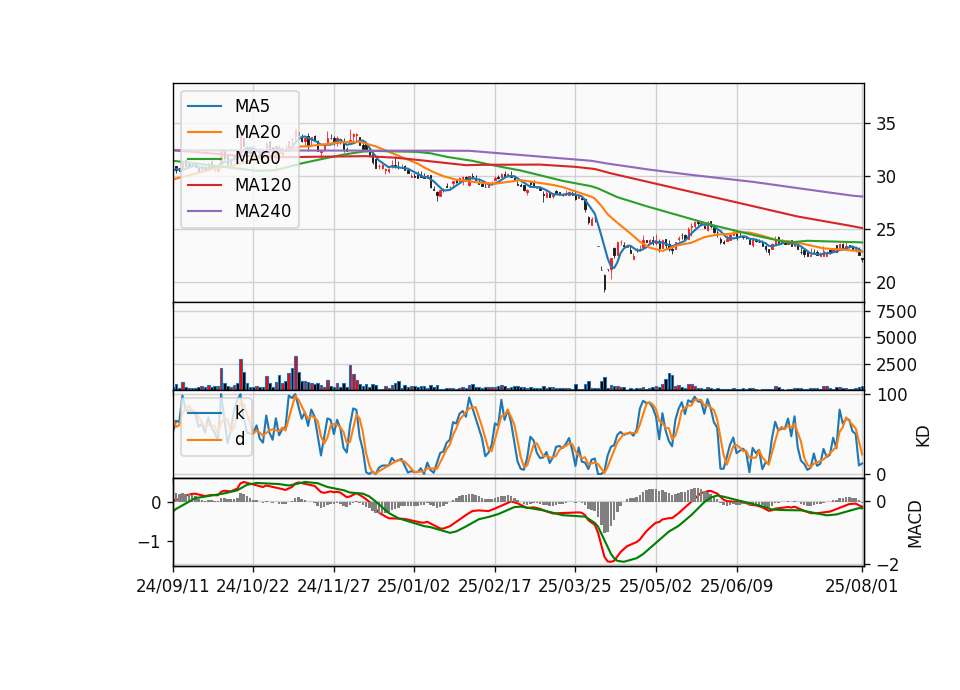960x690 pixels.
Task: Click the 25/05/02 date axis label
Action: [656, 586]
